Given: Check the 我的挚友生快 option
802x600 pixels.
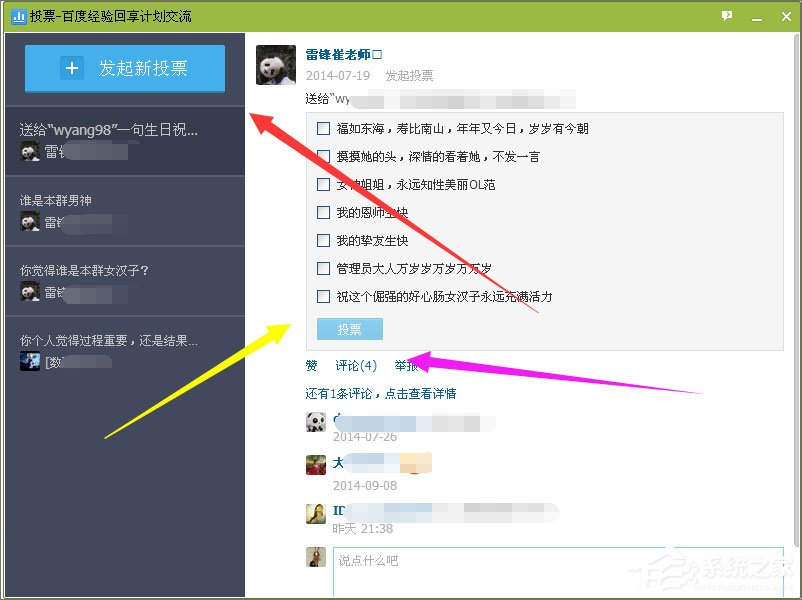Looking at the screenshot, I should coord(323,241).
